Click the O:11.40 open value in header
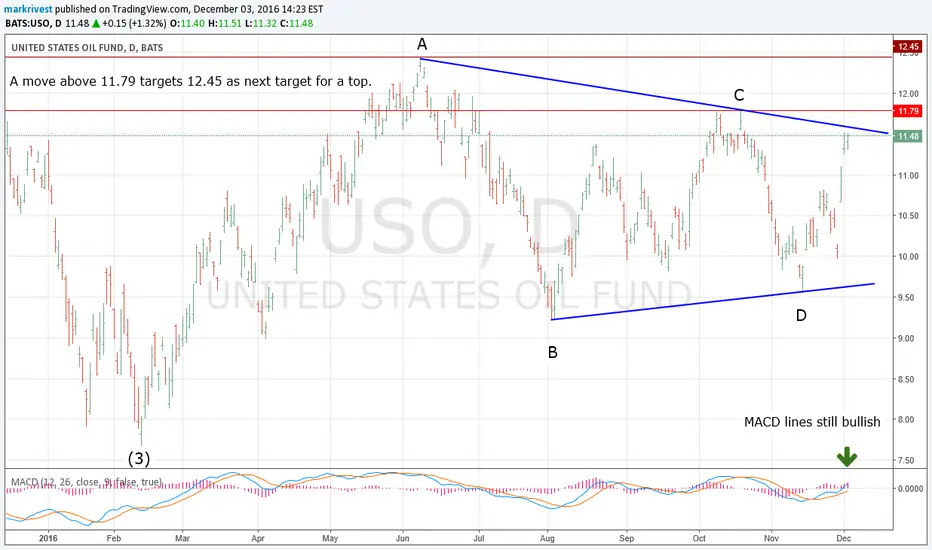The image size is (932, 550). (187, 24)
